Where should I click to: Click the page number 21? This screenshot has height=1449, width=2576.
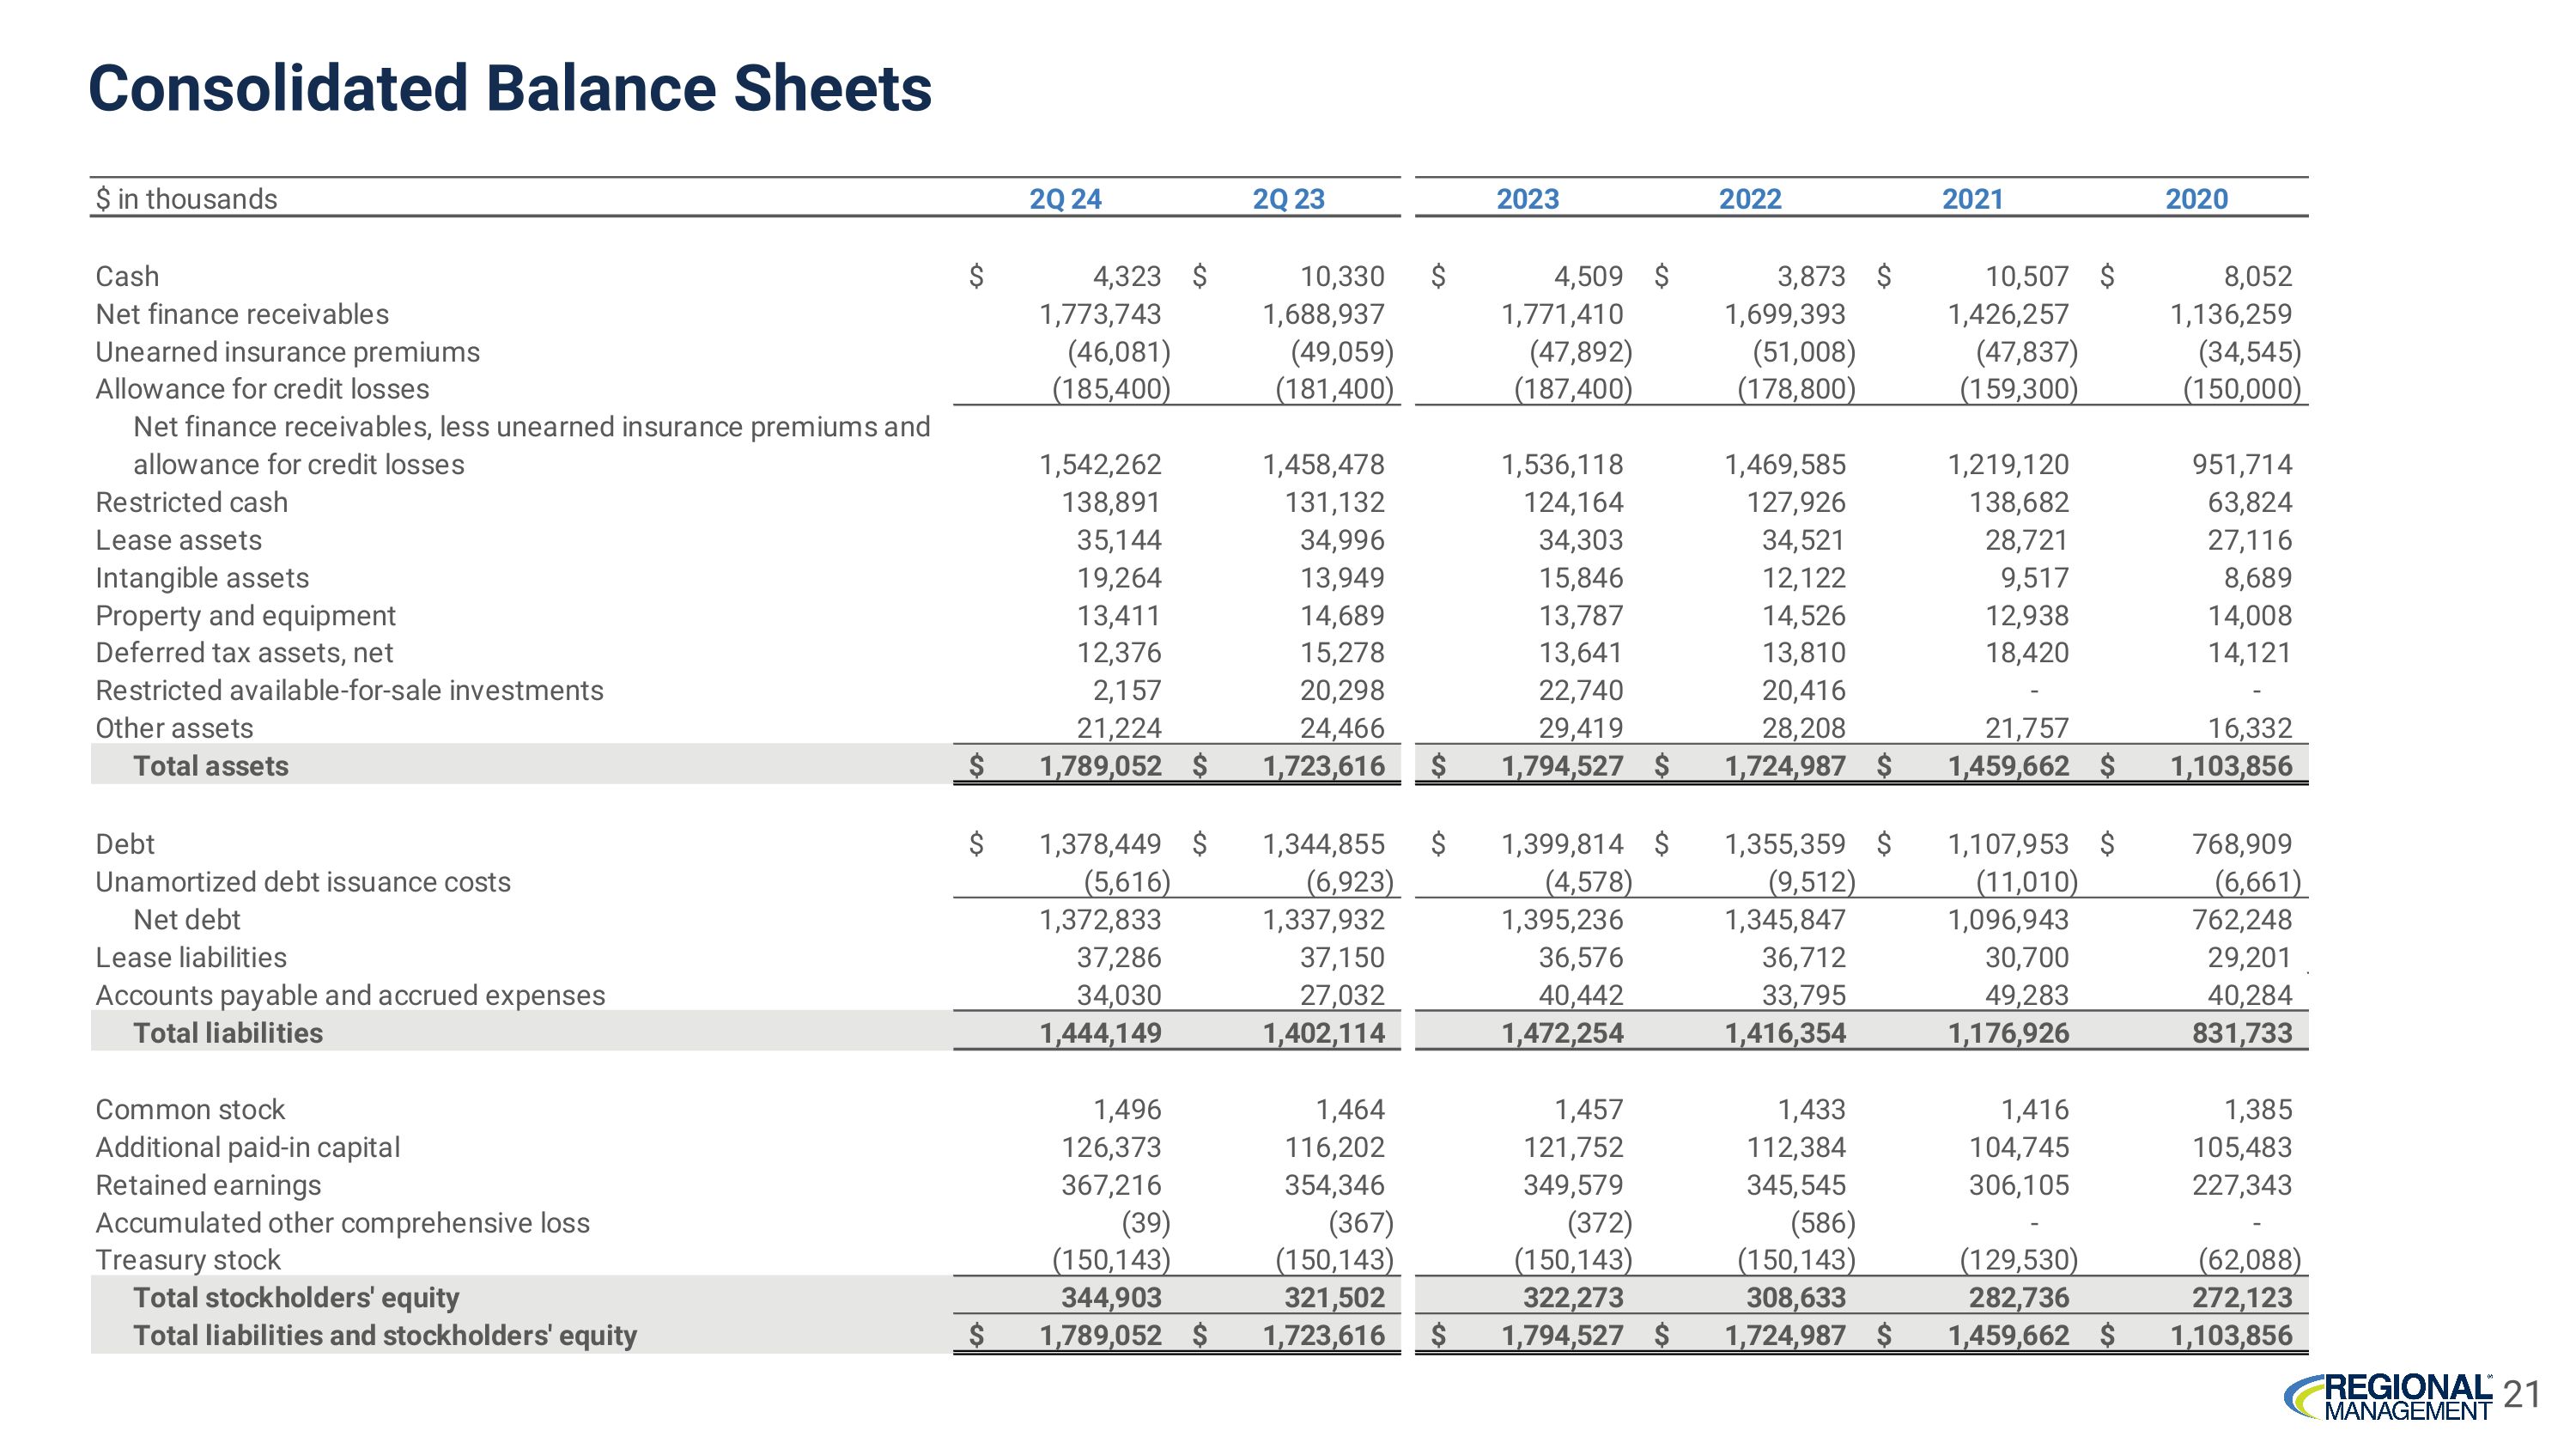point(2520,1394)
